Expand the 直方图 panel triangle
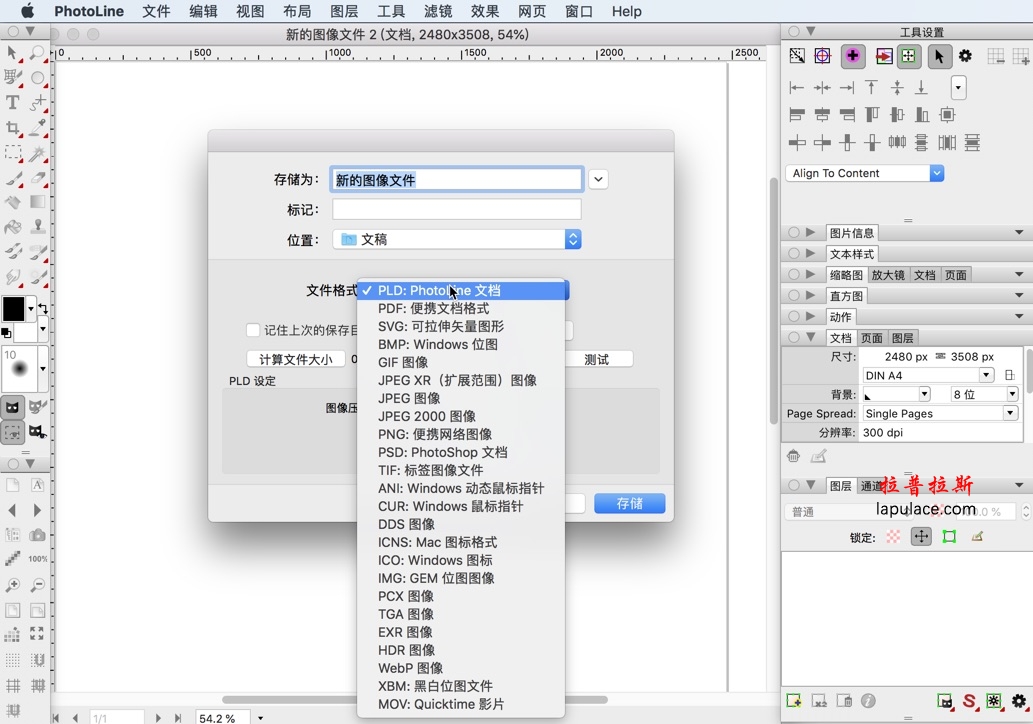 coord(811,295)
